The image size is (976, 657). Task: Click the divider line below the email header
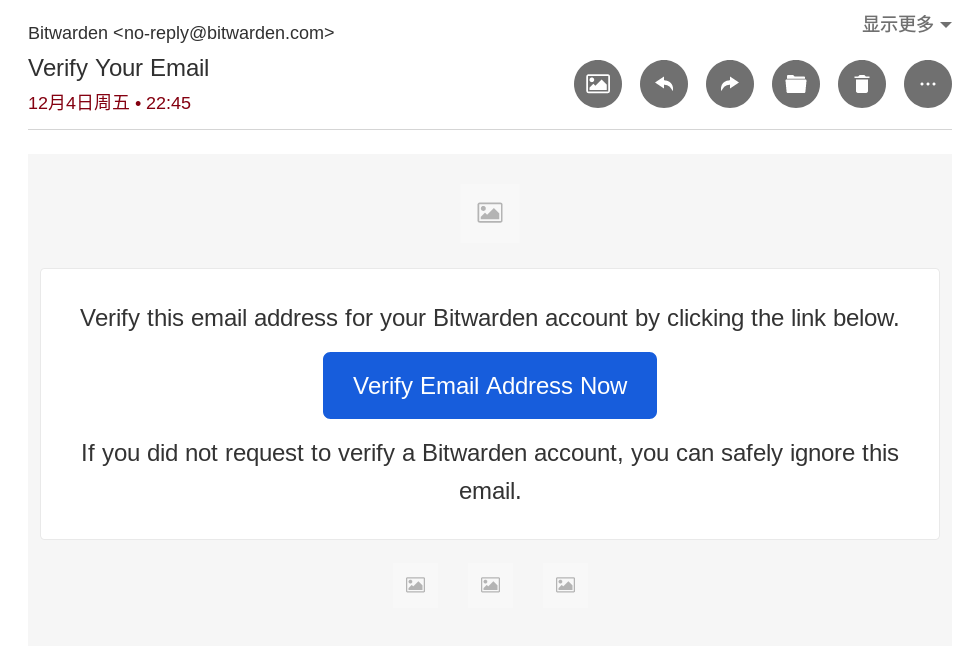click(x=490, y=130)
